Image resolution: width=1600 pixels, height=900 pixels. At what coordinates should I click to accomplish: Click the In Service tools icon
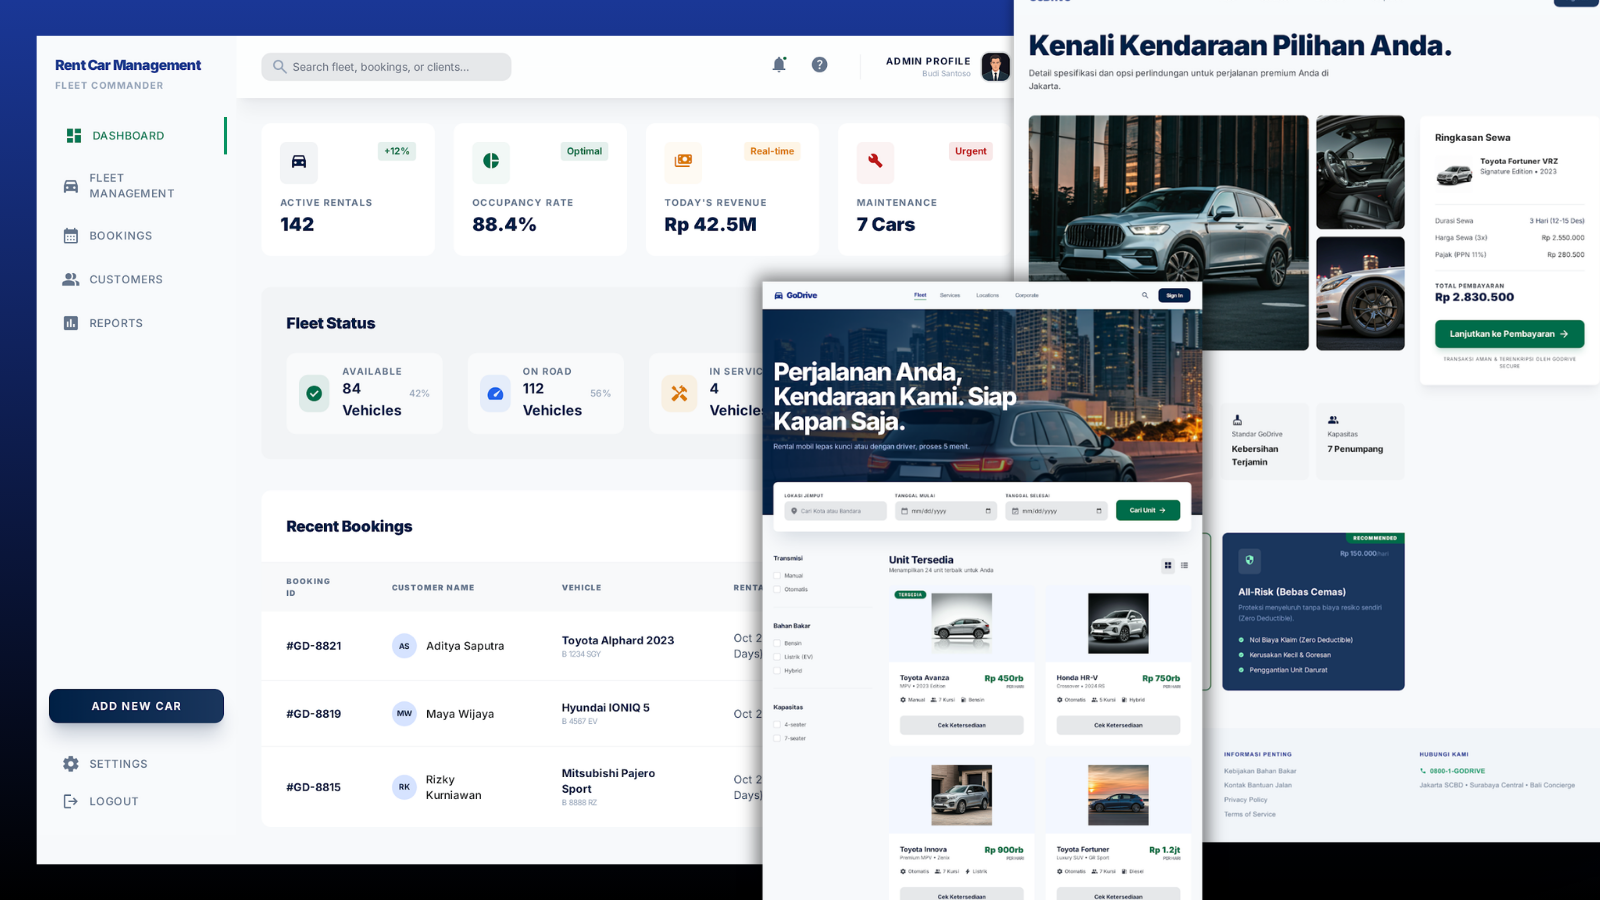point(679,393)
